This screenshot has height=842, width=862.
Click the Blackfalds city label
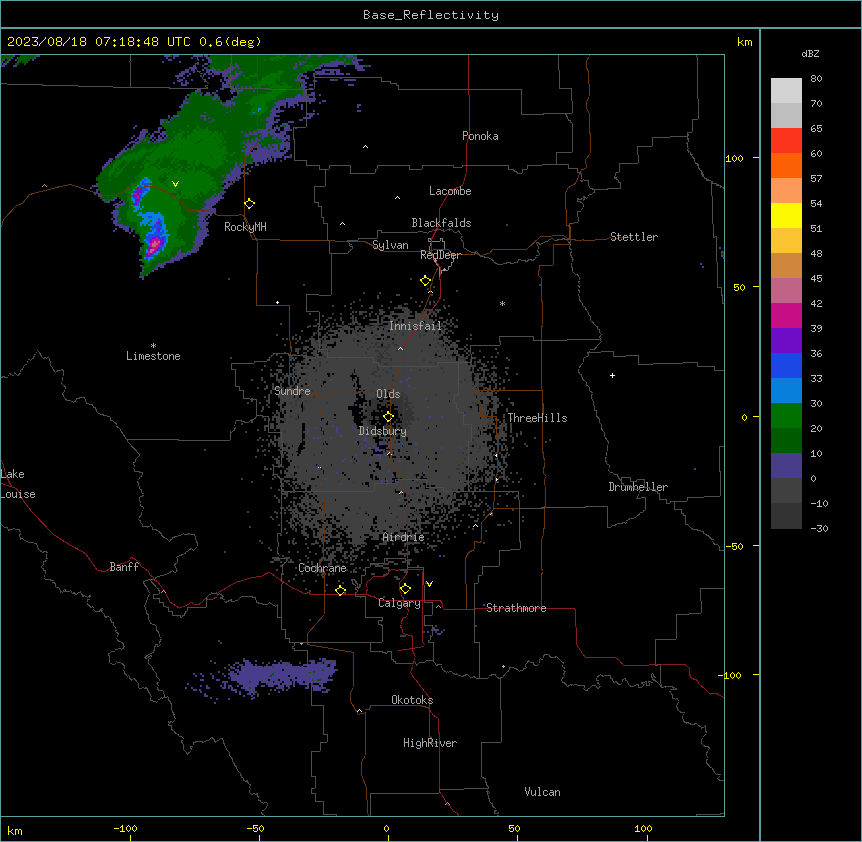[x=441, y=223]
